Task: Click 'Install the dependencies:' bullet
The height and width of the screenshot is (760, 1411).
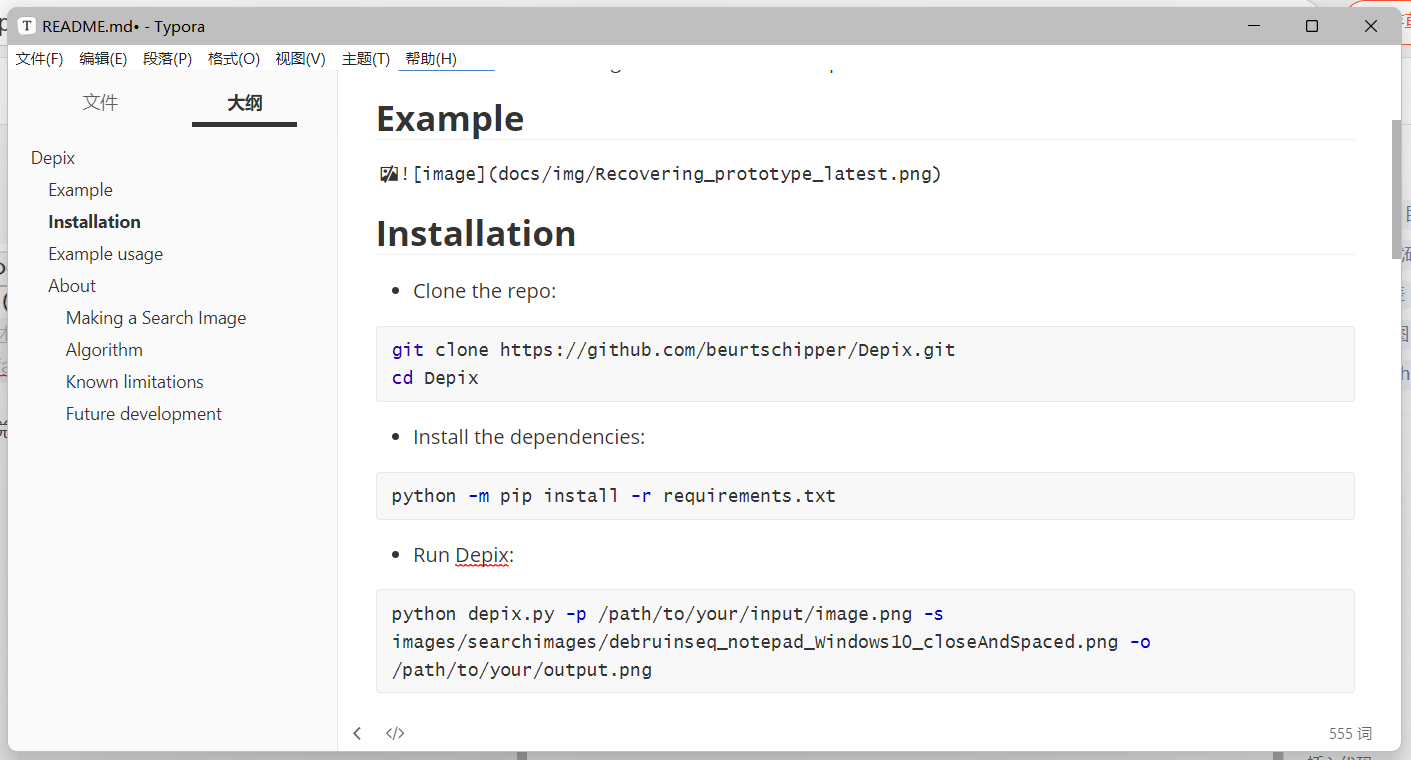Action: [x=529, y=437]
